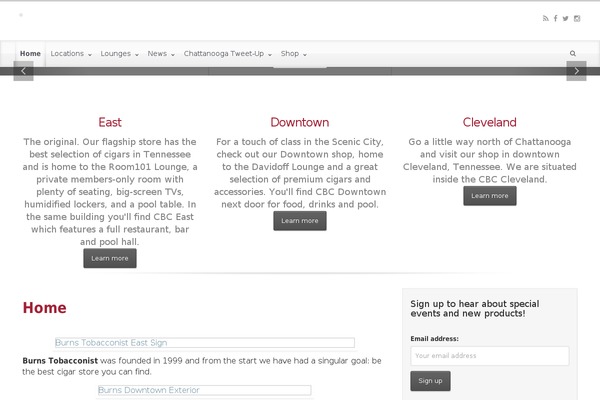This screenshot has width=600, height=400.
Task: Open the East heading link
Action: [110, 122]
